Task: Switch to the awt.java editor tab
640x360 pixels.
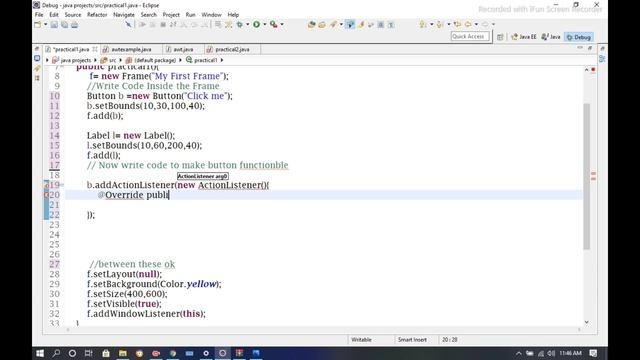Action: (183, 49)
